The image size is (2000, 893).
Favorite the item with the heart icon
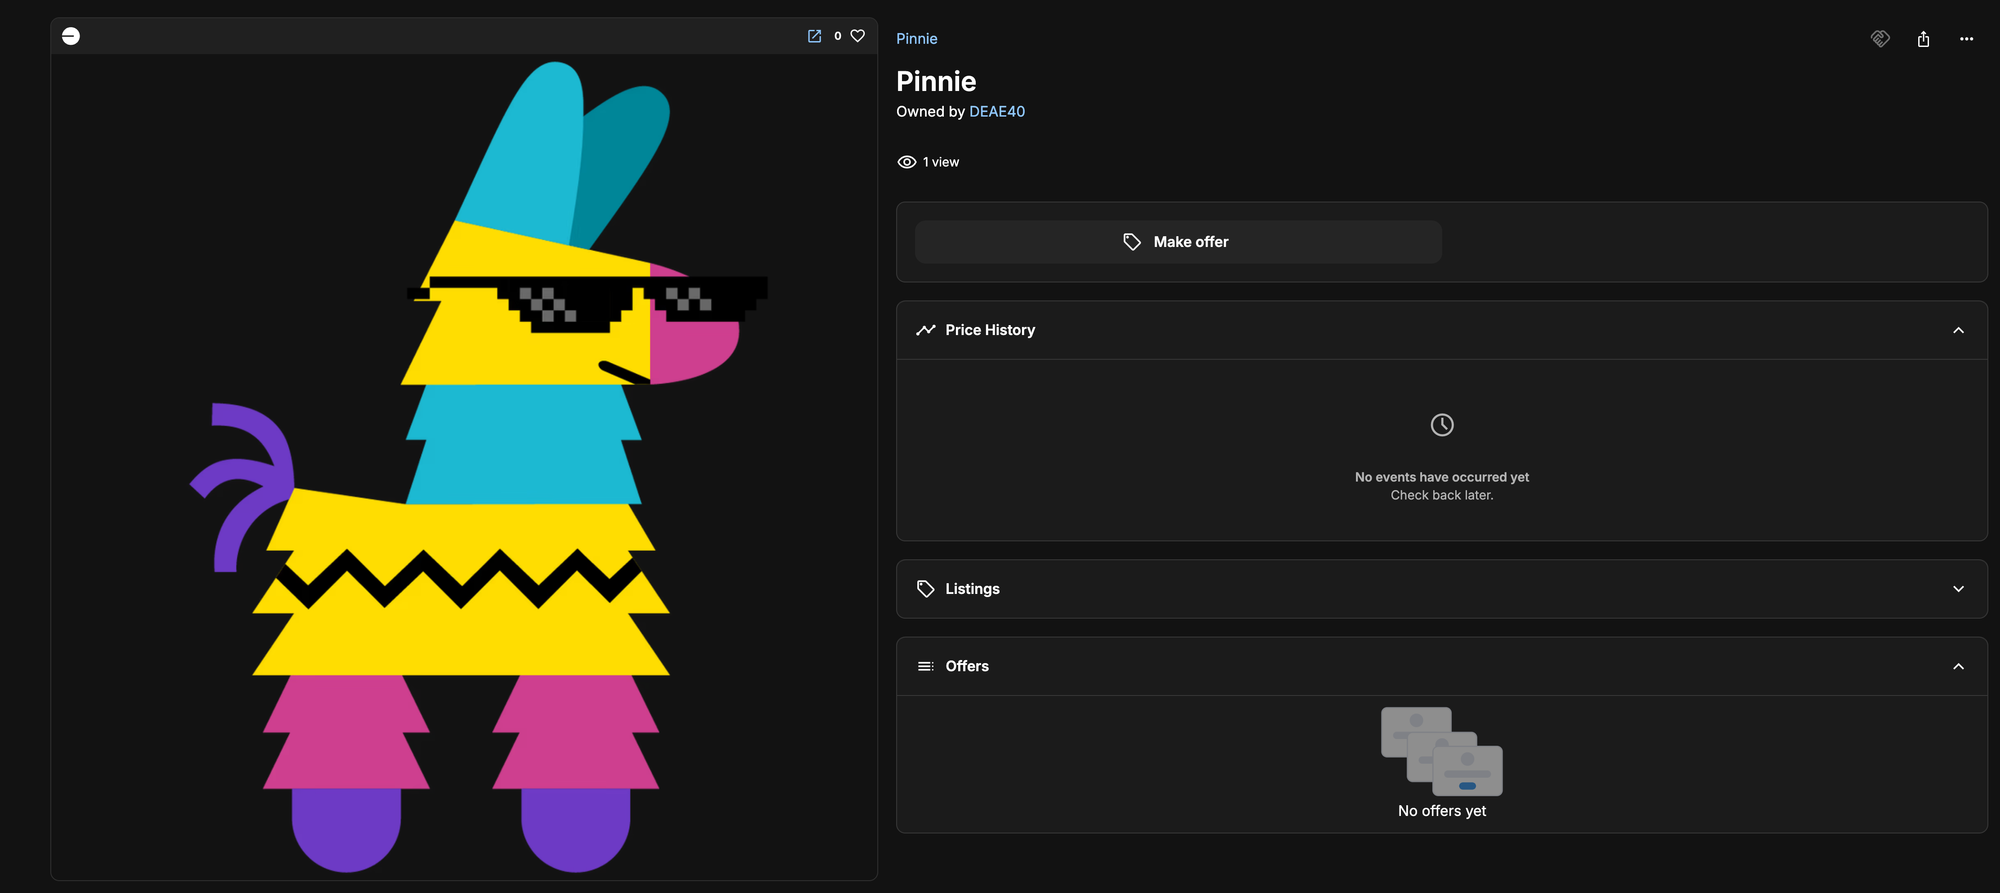[x=857, y=36]
